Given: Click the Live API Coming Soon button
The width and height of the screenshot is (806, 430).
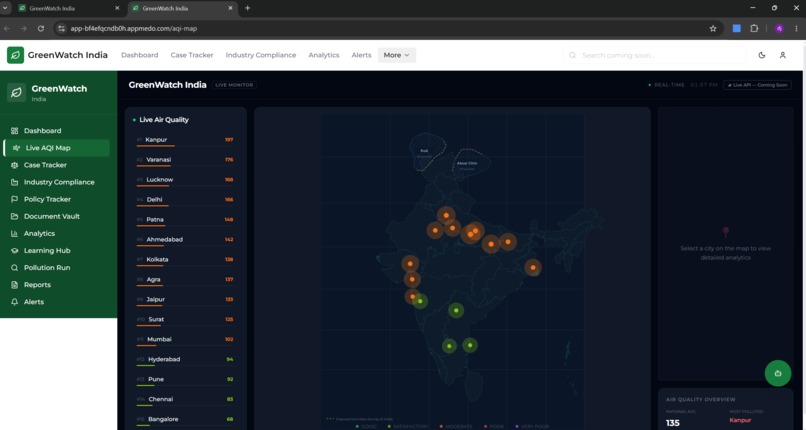Looking at the screenshot, I should 757,85.
